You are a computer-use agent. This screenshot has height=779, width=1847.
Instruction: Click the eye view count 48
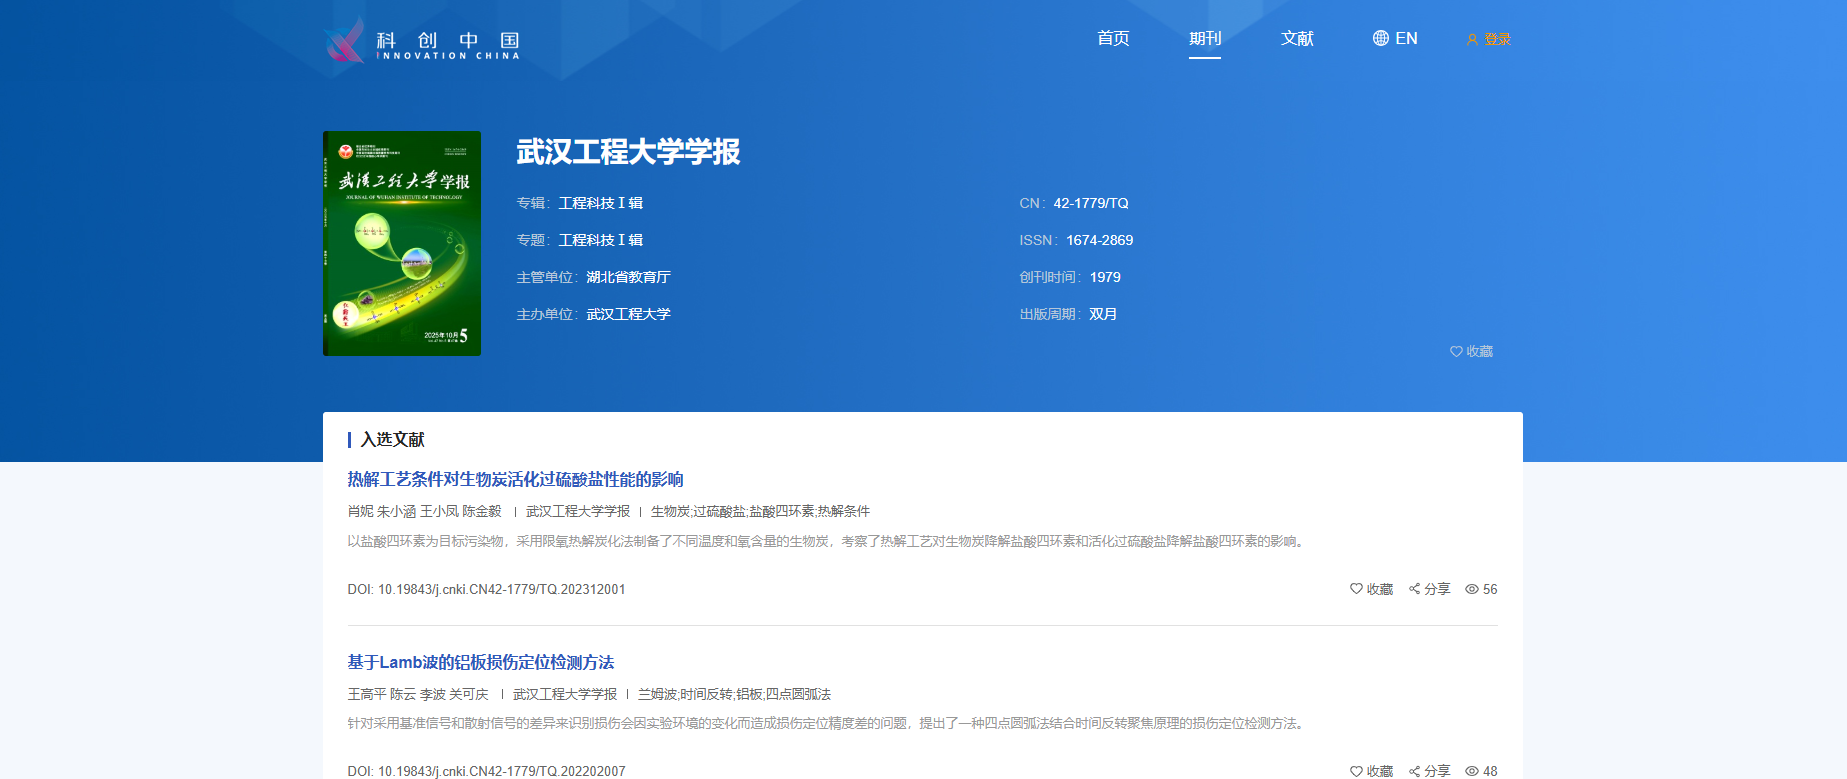(x=1472, y=771)
